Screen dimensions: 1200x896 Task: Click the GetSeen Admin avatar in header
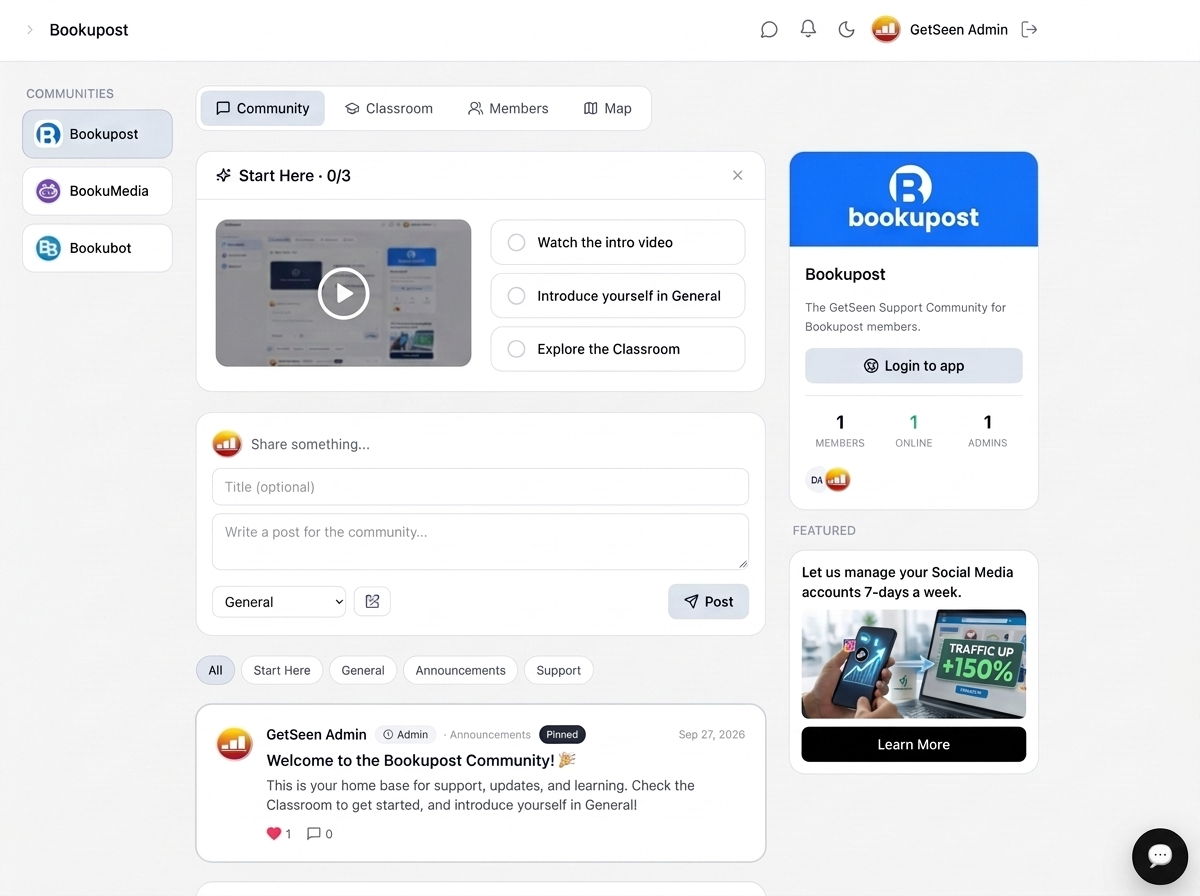click(886, 30)
